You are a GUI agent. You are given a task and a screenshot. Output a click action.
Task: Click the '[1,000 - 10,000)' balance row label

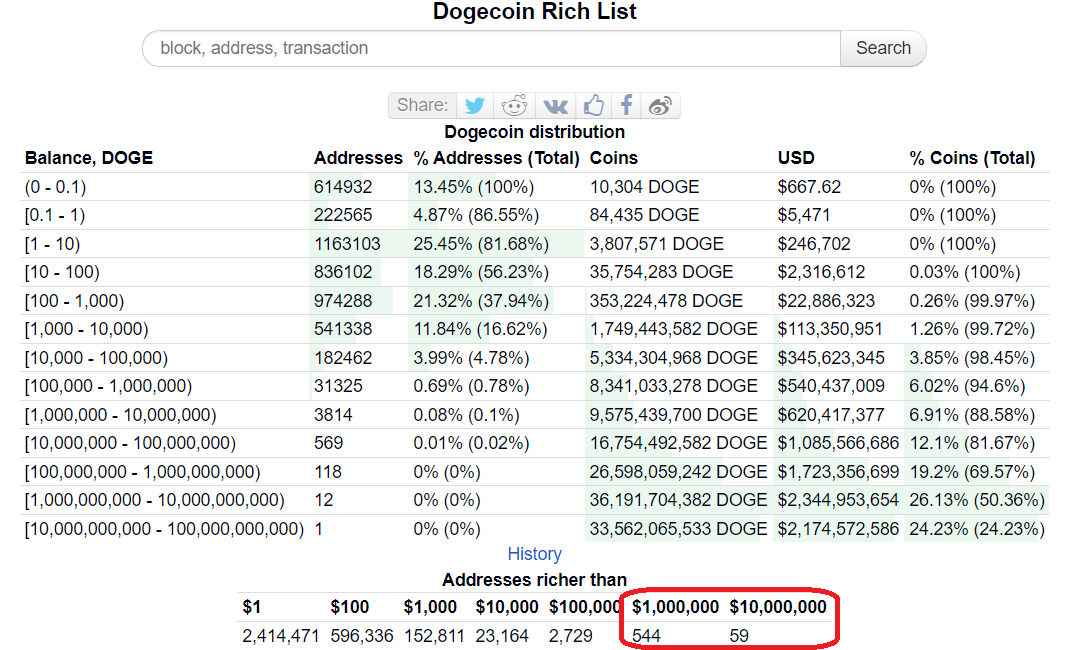(86, 329)
